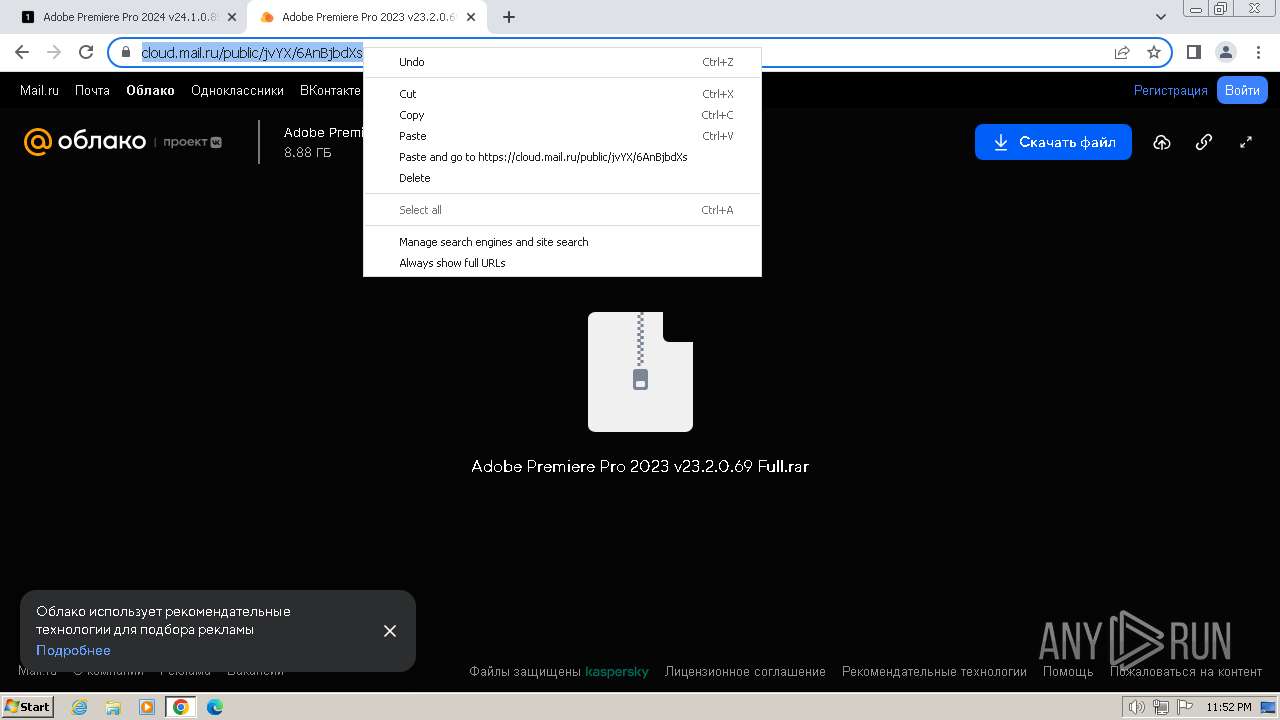Click the copy link chain icon
Screen dimensions: 1280x720
click(1204, 142)
